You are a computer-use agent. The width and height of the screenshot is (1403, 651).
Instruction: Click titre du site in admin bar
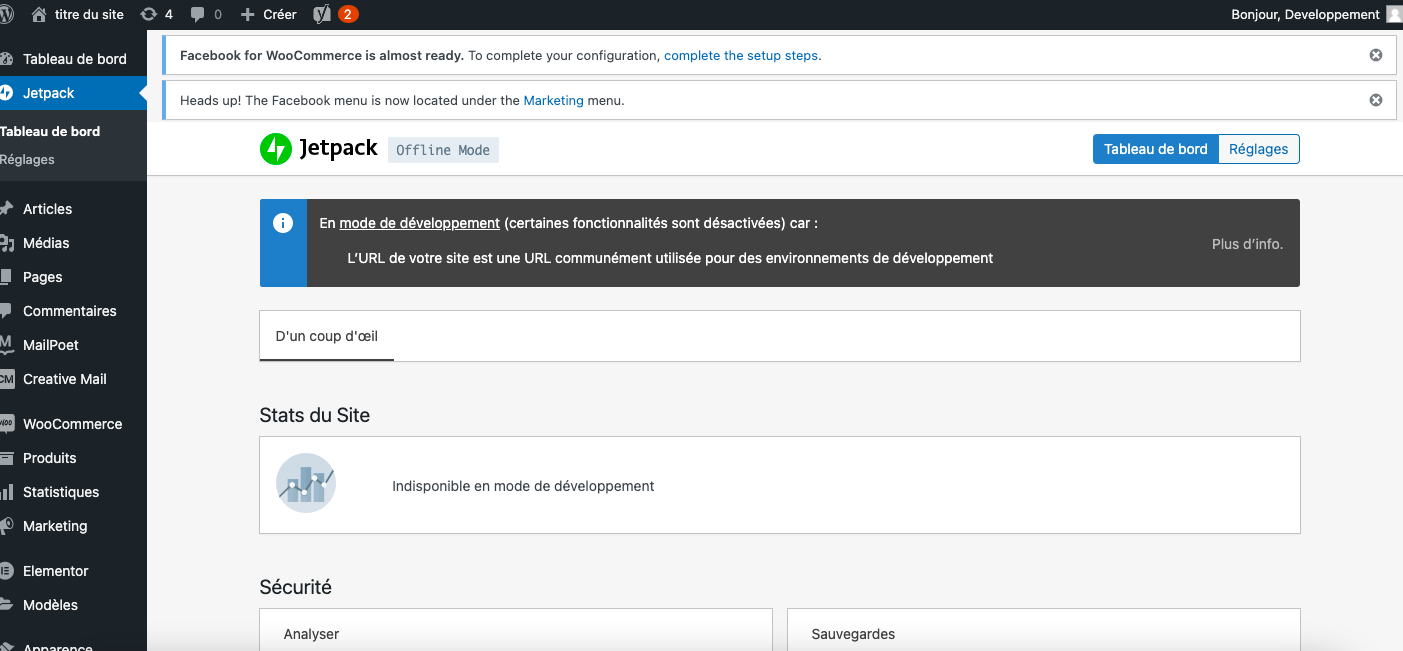90,14
